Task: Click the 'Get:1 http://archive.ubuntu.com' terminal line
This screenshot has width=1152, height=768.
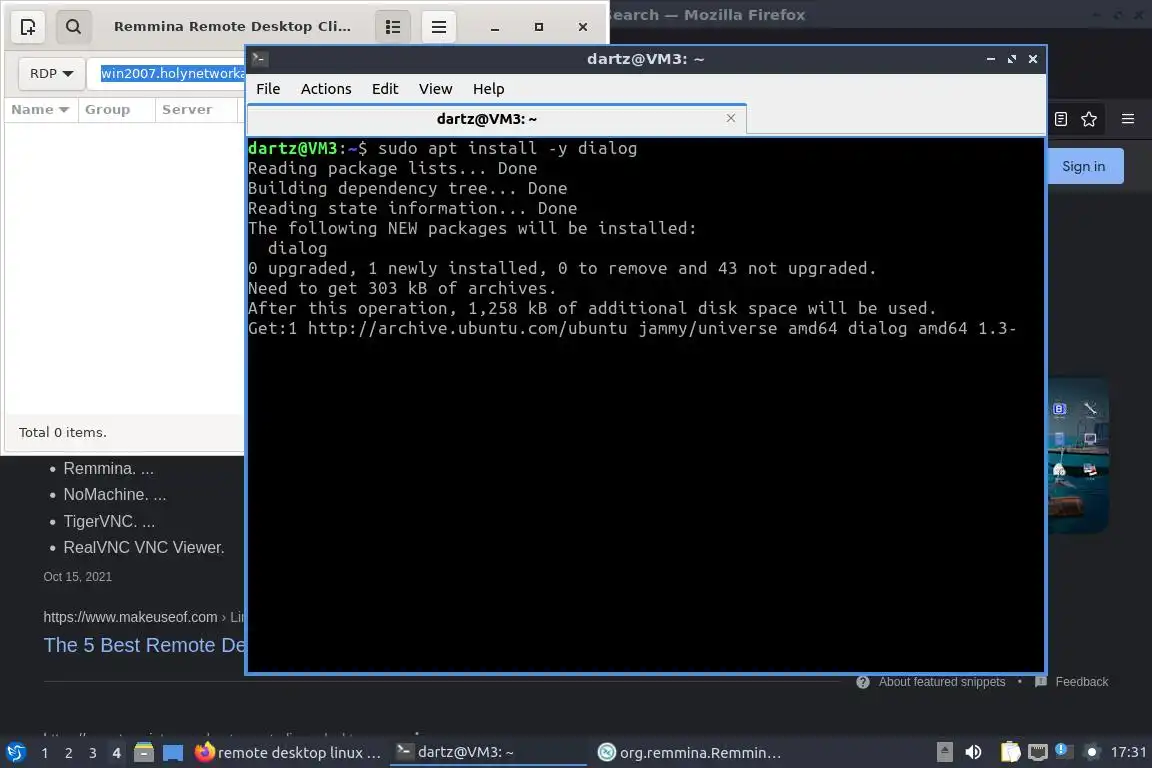Action: coord(632,329)
